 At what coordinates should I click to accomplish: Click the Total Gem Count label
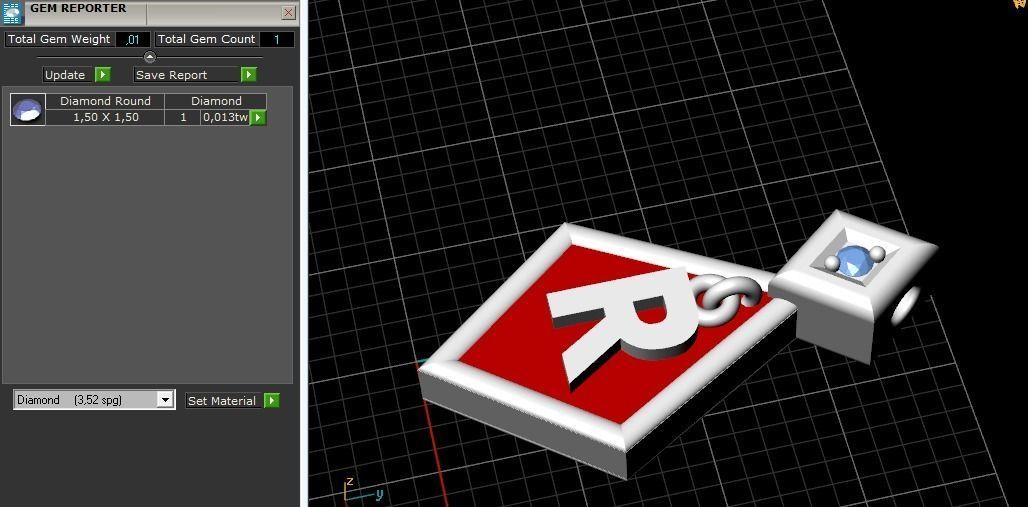click(207, 39)
